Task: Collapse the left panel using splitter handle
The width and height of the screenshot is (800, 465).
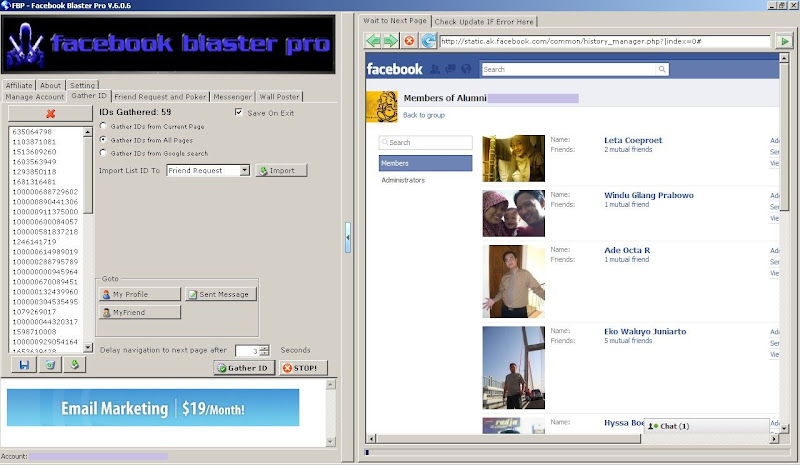Action: coord(347,237)
